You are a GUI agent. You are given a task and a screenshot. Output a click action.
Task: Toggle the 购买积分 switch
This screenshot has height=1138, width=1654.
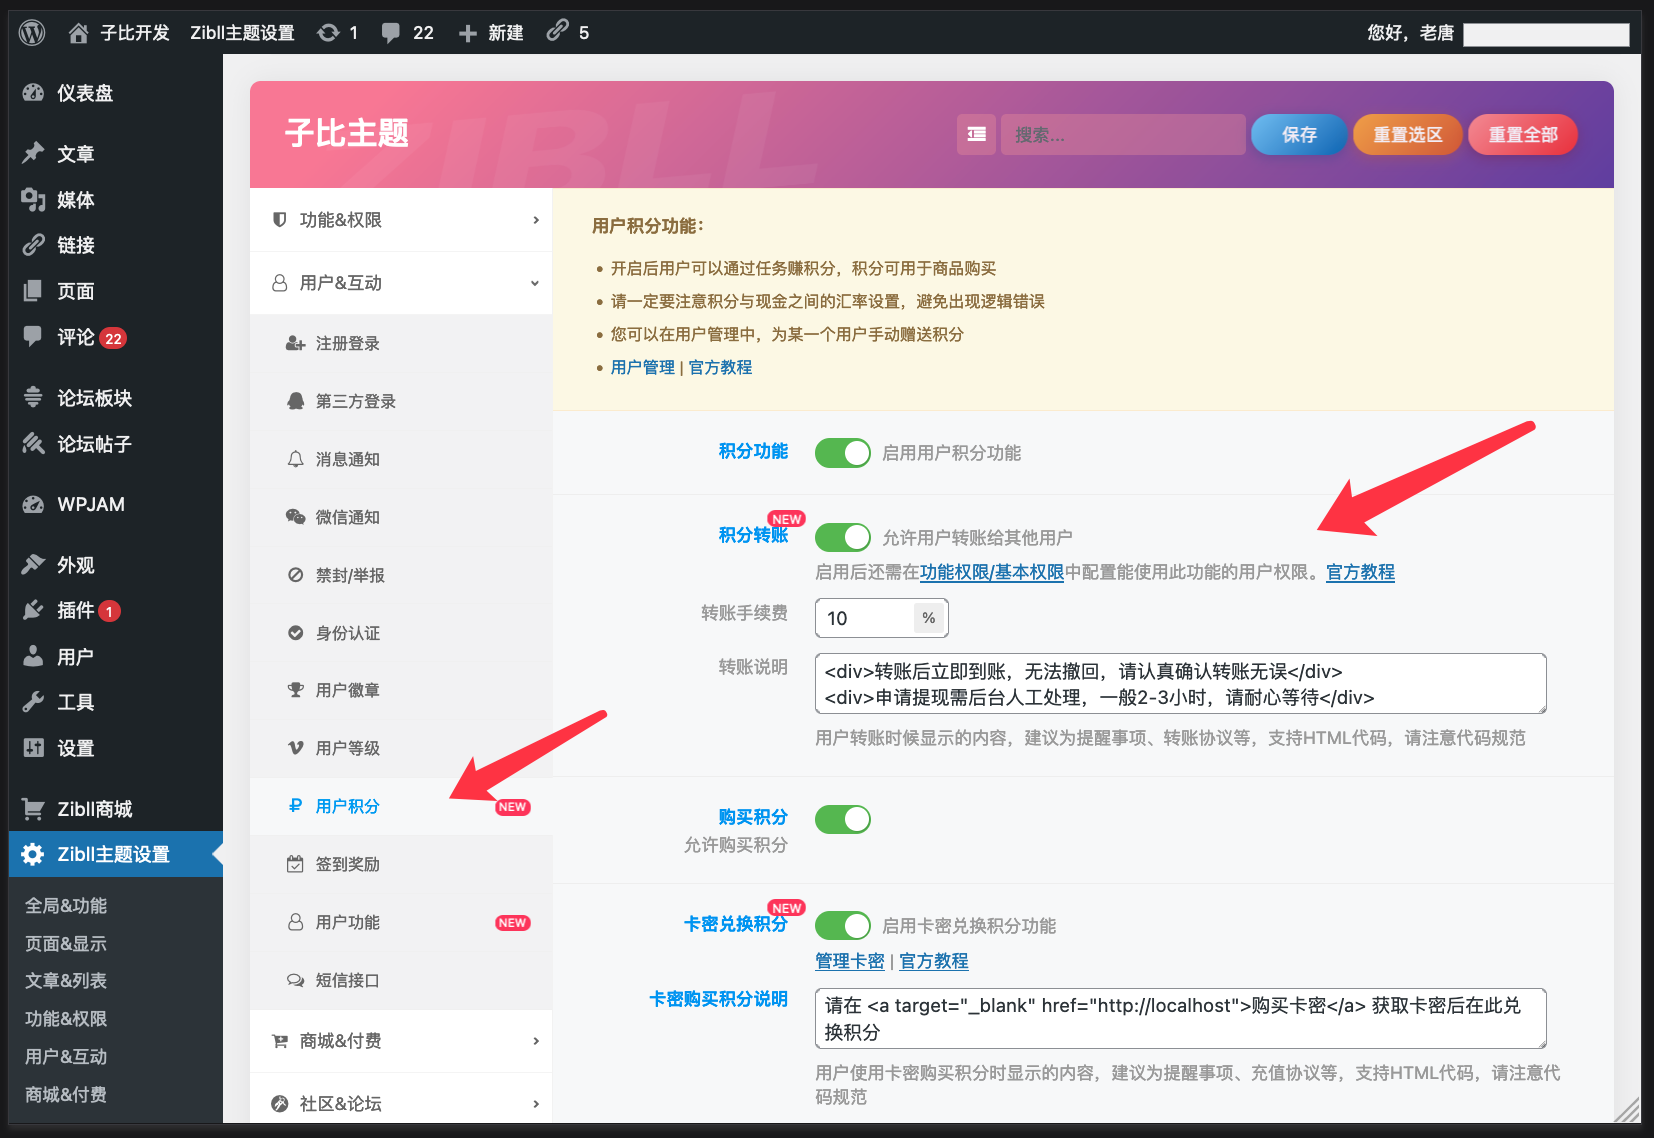(842, 819)
